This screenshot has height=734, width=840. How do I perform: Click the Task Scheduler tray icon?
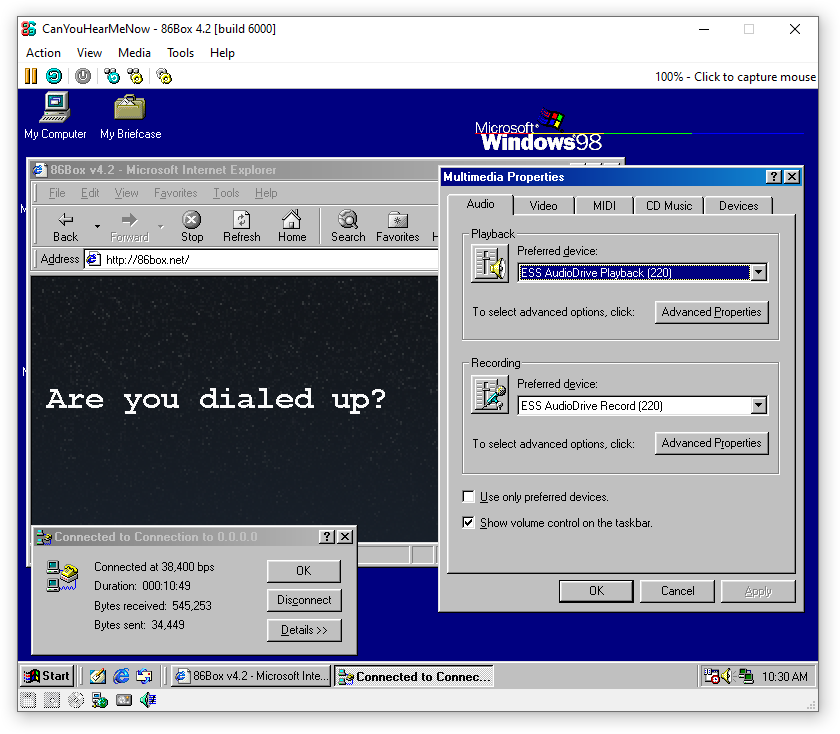711,676
